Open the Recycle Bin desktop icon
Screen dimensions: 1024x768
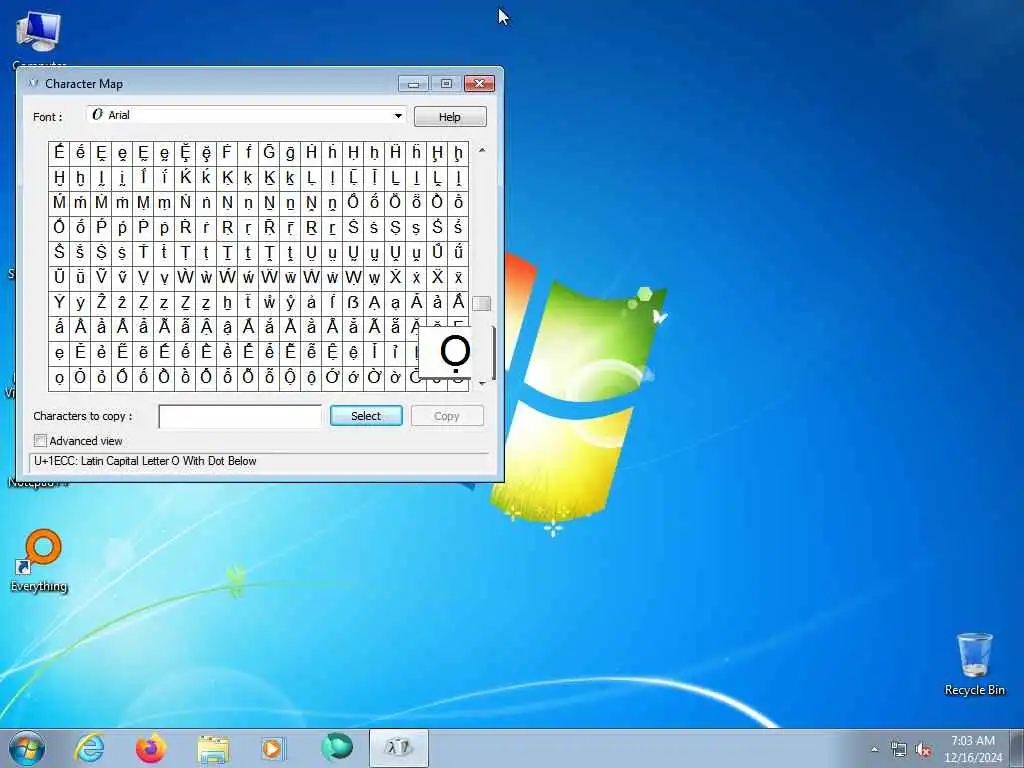click(x=974, y=664)
